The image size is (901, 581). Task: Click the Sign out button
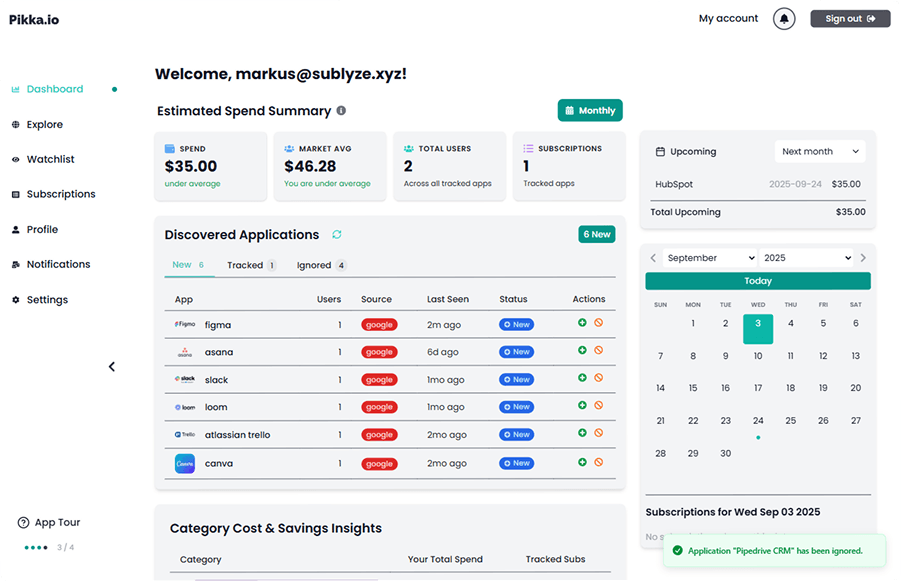[850, 19]
